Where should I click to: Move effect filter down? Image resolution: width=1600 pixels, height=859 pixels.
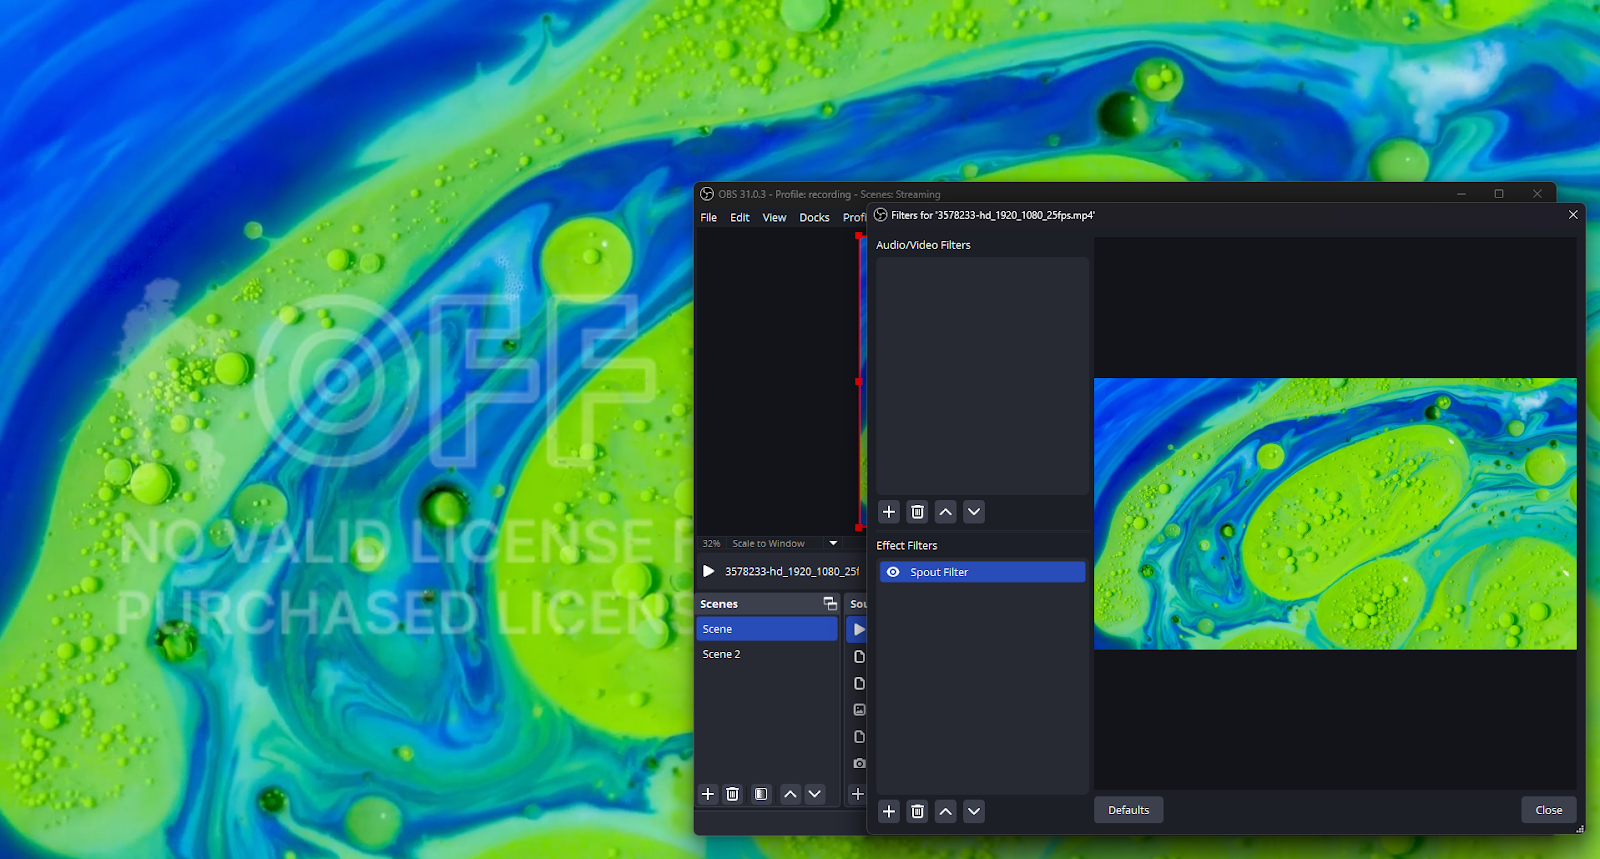click(973, 811)
